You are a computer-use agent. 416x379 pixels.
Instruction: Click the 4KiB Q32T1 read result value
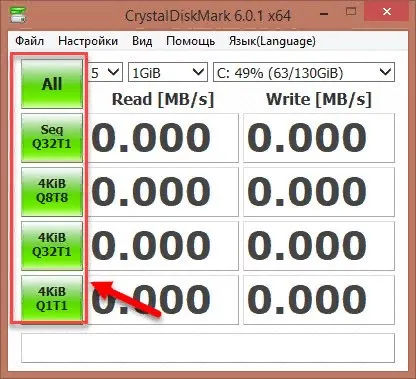tap(163, 246)
